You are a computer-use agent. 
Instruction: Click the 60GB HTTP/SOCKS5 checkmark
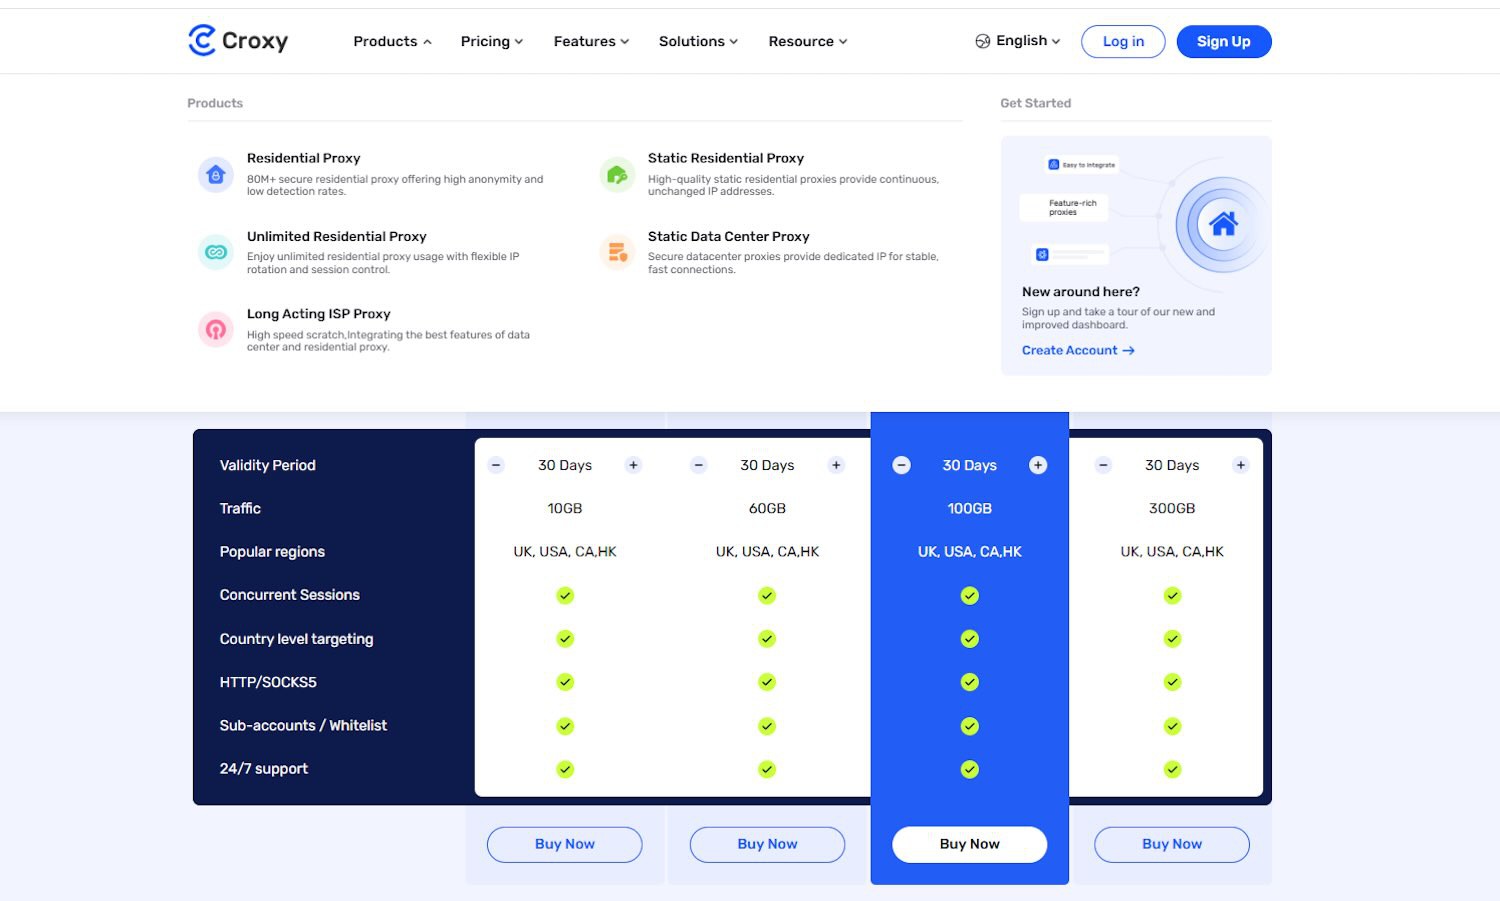(767, 682)
